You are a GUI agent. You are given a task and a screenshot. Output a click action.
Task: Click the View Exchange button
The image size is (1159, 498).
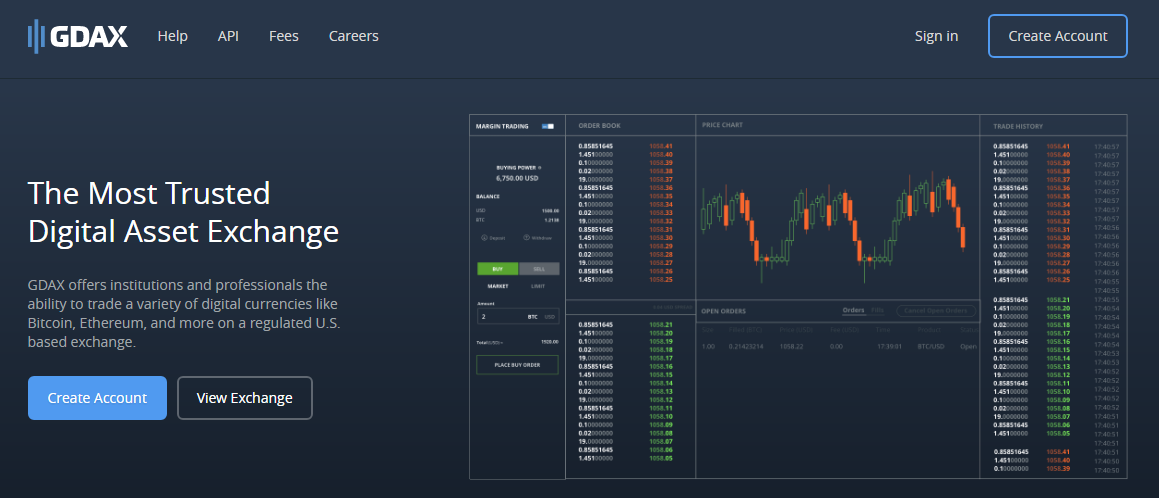point(245,398)
